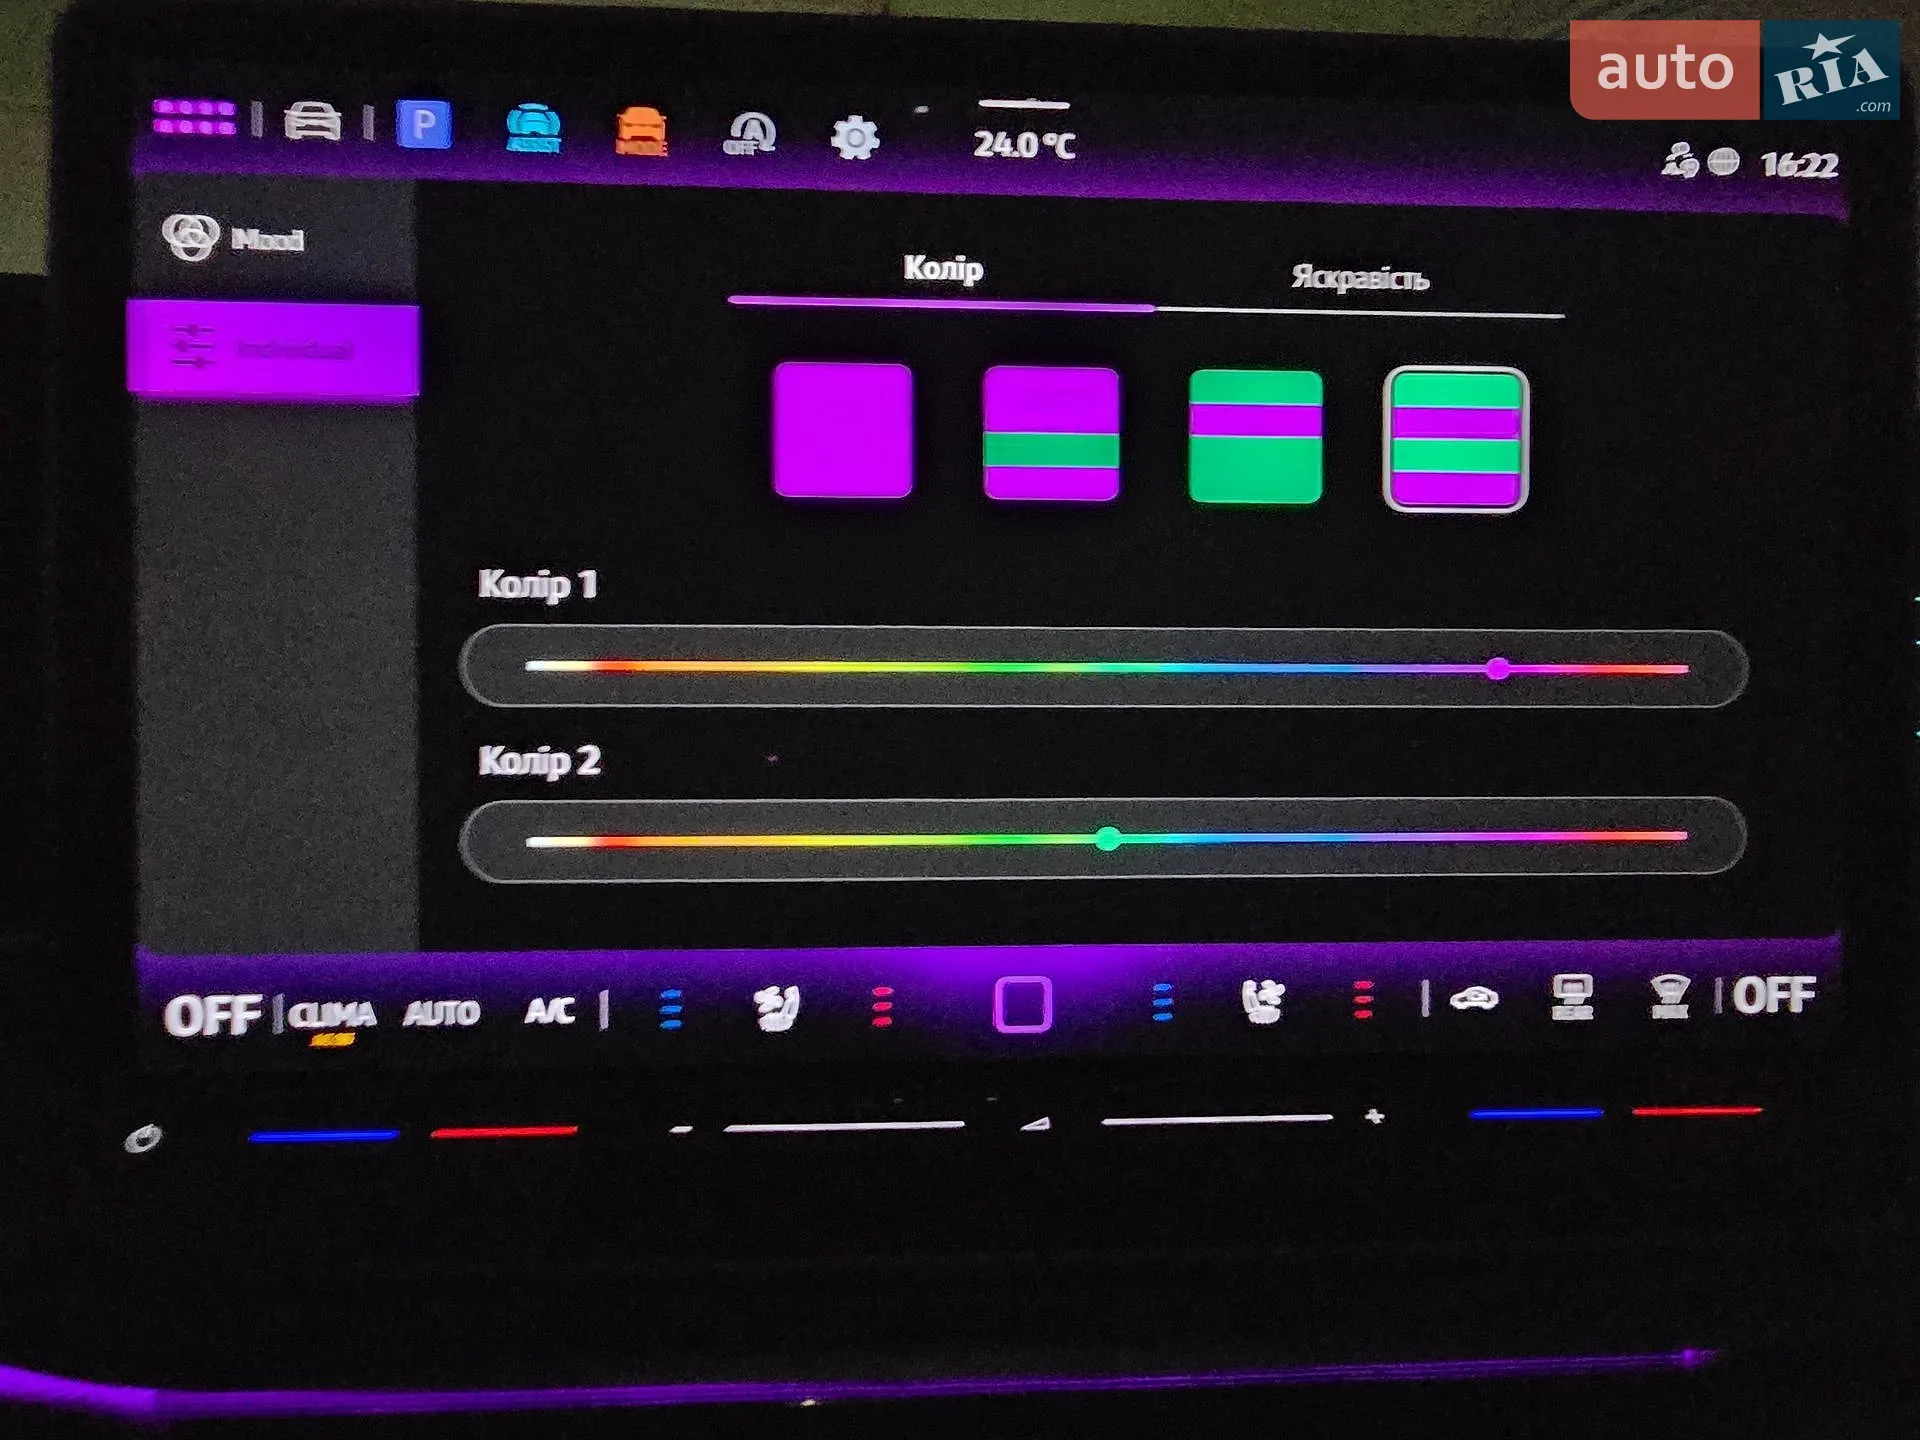
Task: Tap the center home square button
Action: pyautogui.click(x=1022, y=1003)
